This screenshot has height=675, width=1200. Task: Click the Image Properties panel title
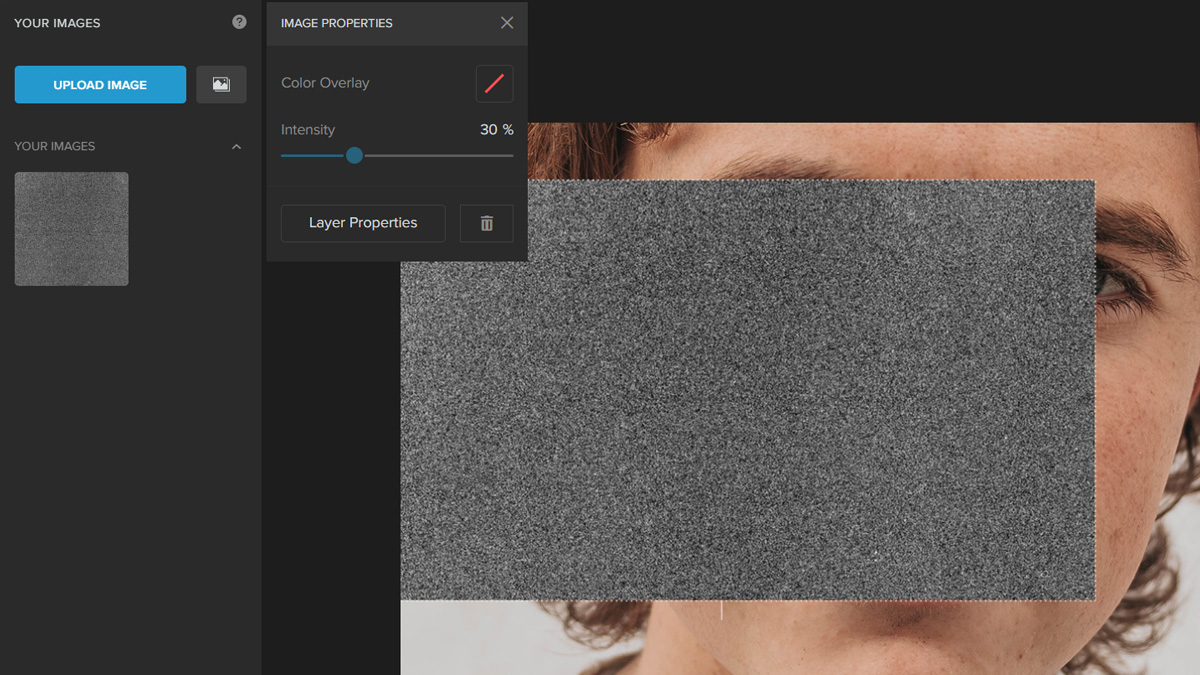[x=337, y=23]
